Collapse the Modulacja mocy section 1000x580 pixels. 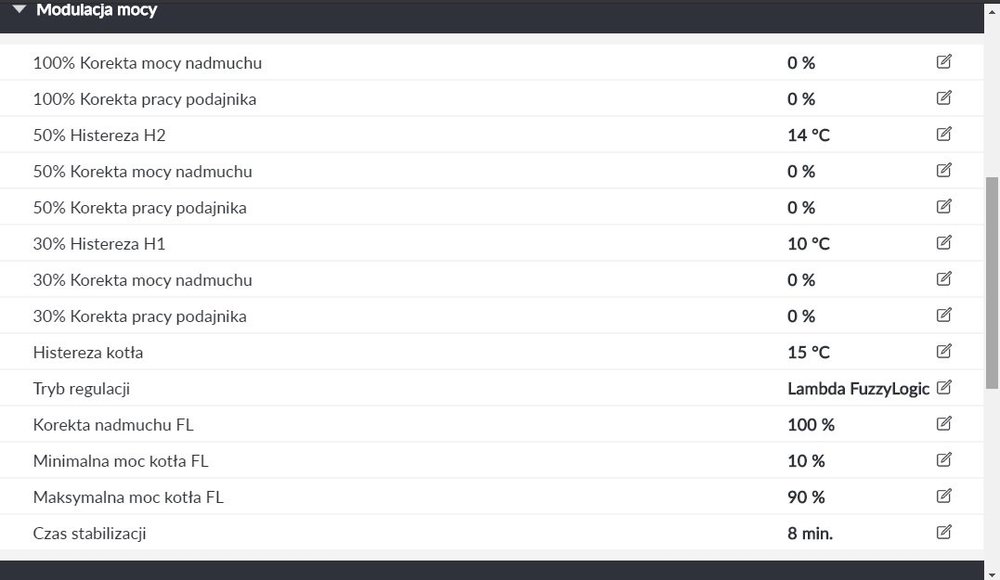click(x=19, y=10)
